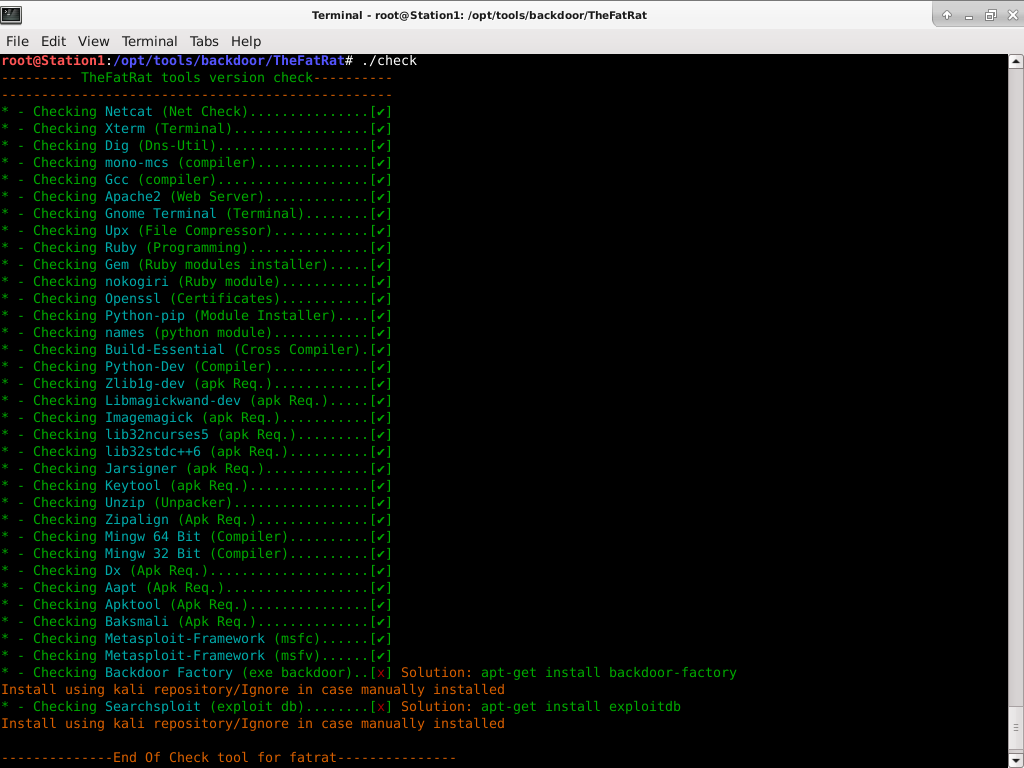Click the scrollbar up arrow icon
Viewport: 1024px width, 768px height.
(x=1016, y=60)
